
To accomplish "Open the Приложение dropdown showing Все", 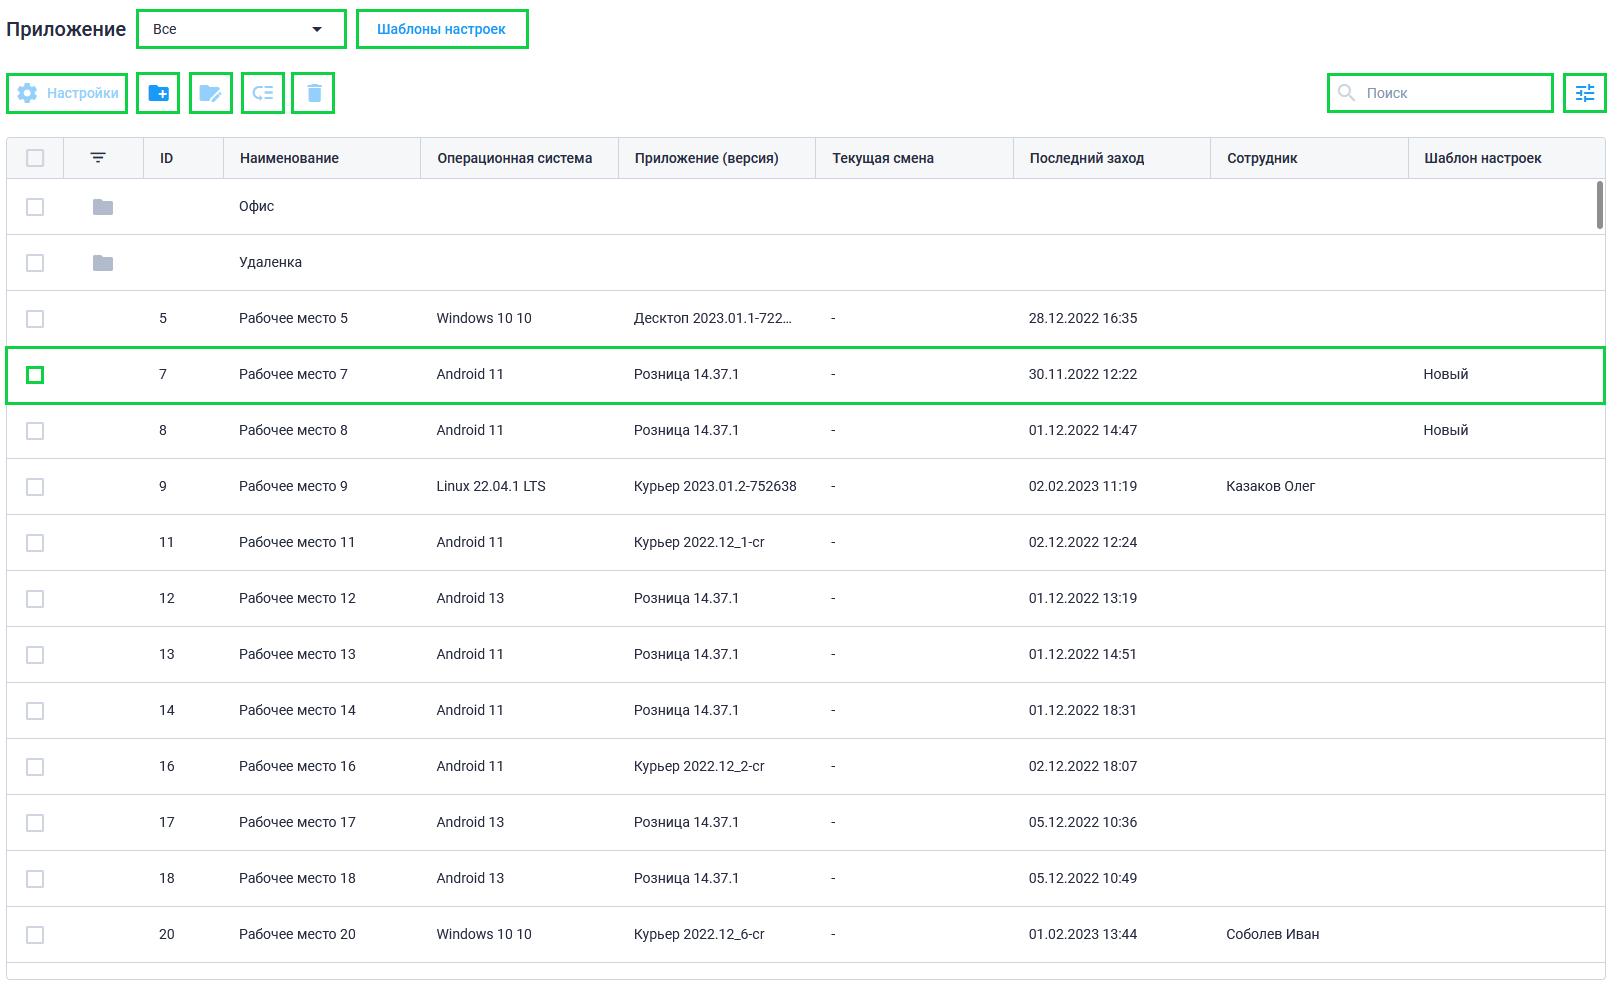I will coord(241,29).
